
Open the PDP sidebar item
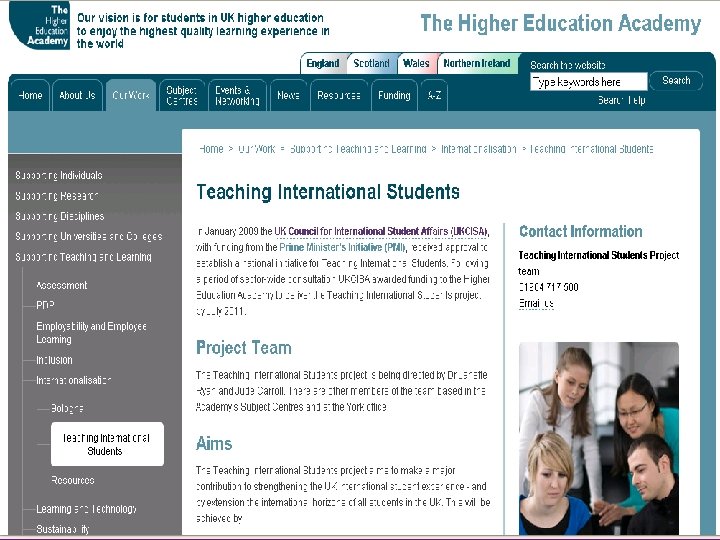[45, 305]
